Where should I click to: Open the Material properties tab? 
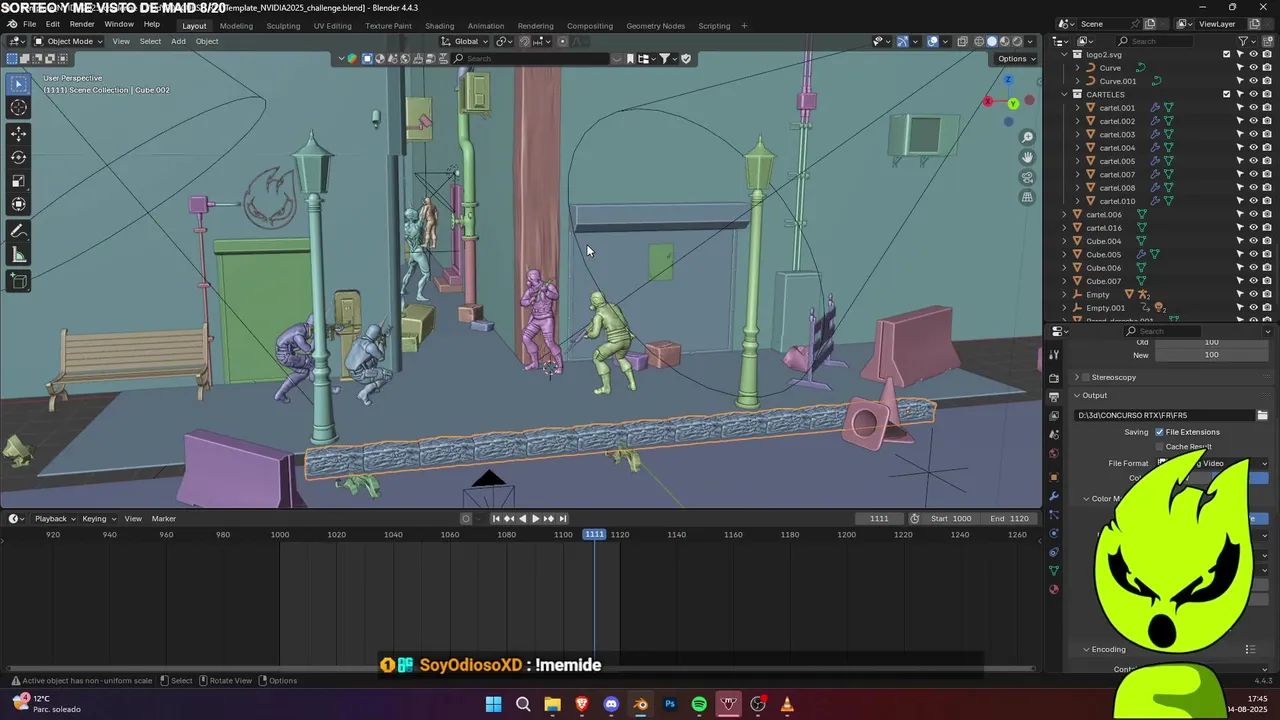(1054, 589)
